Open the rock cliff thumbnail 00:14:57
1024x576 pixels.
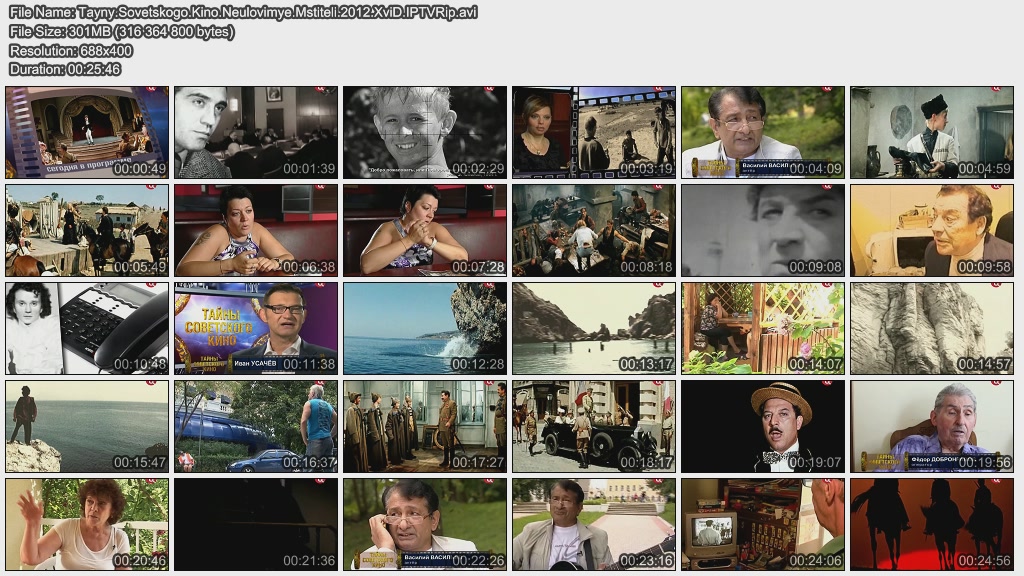[x=932, y=328]
